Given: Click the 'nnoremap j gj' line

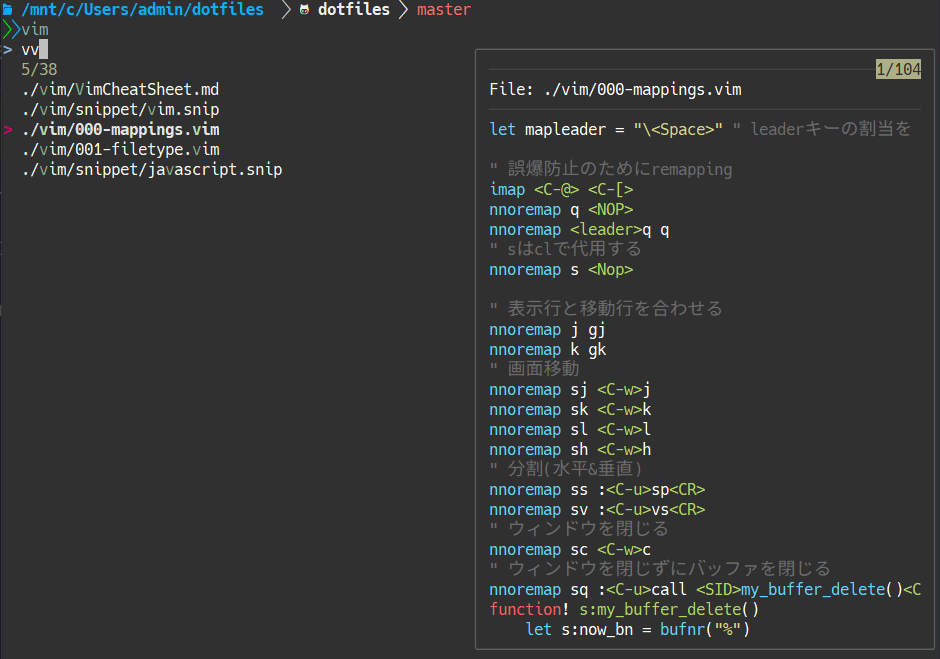Looking at the screenshot, I should pos(547,329).
